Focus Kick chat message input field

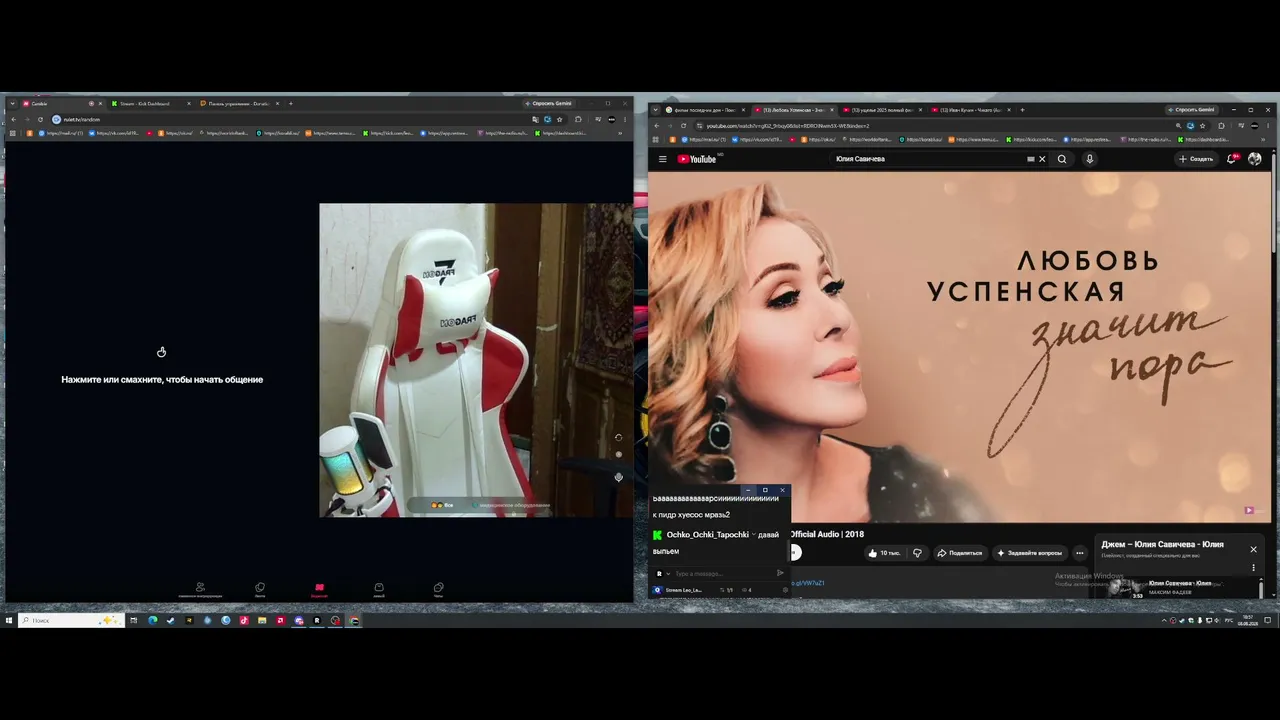coord(722,573)
